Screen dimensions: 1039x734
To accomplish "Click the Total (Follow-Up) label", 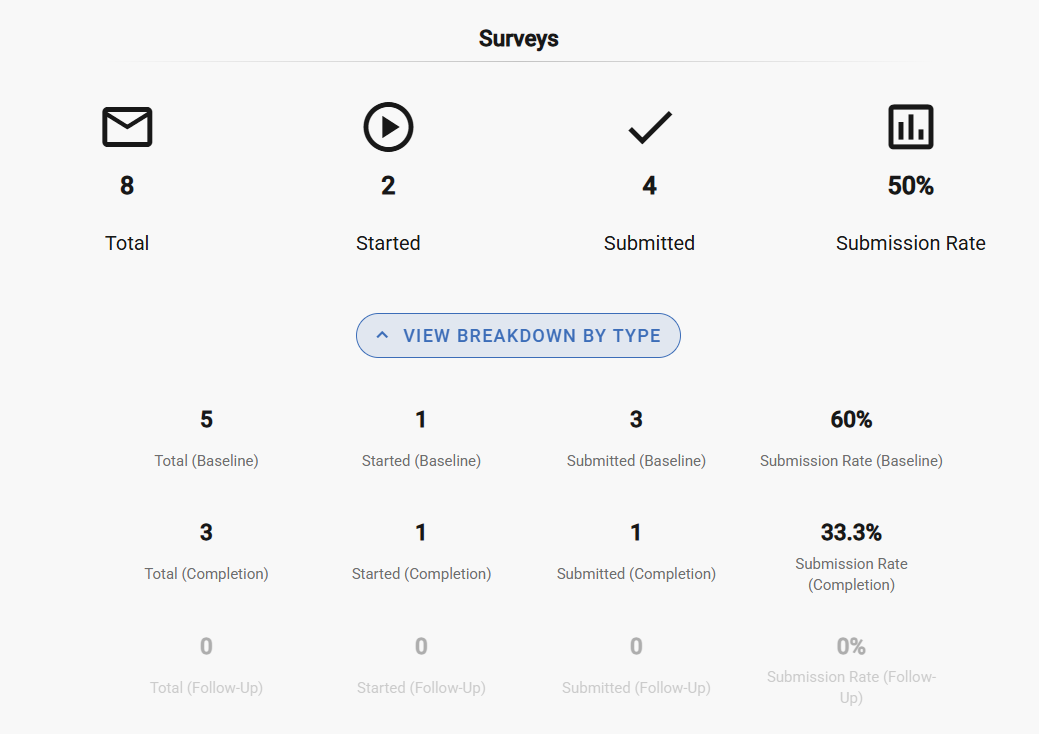I will point(206,688).
